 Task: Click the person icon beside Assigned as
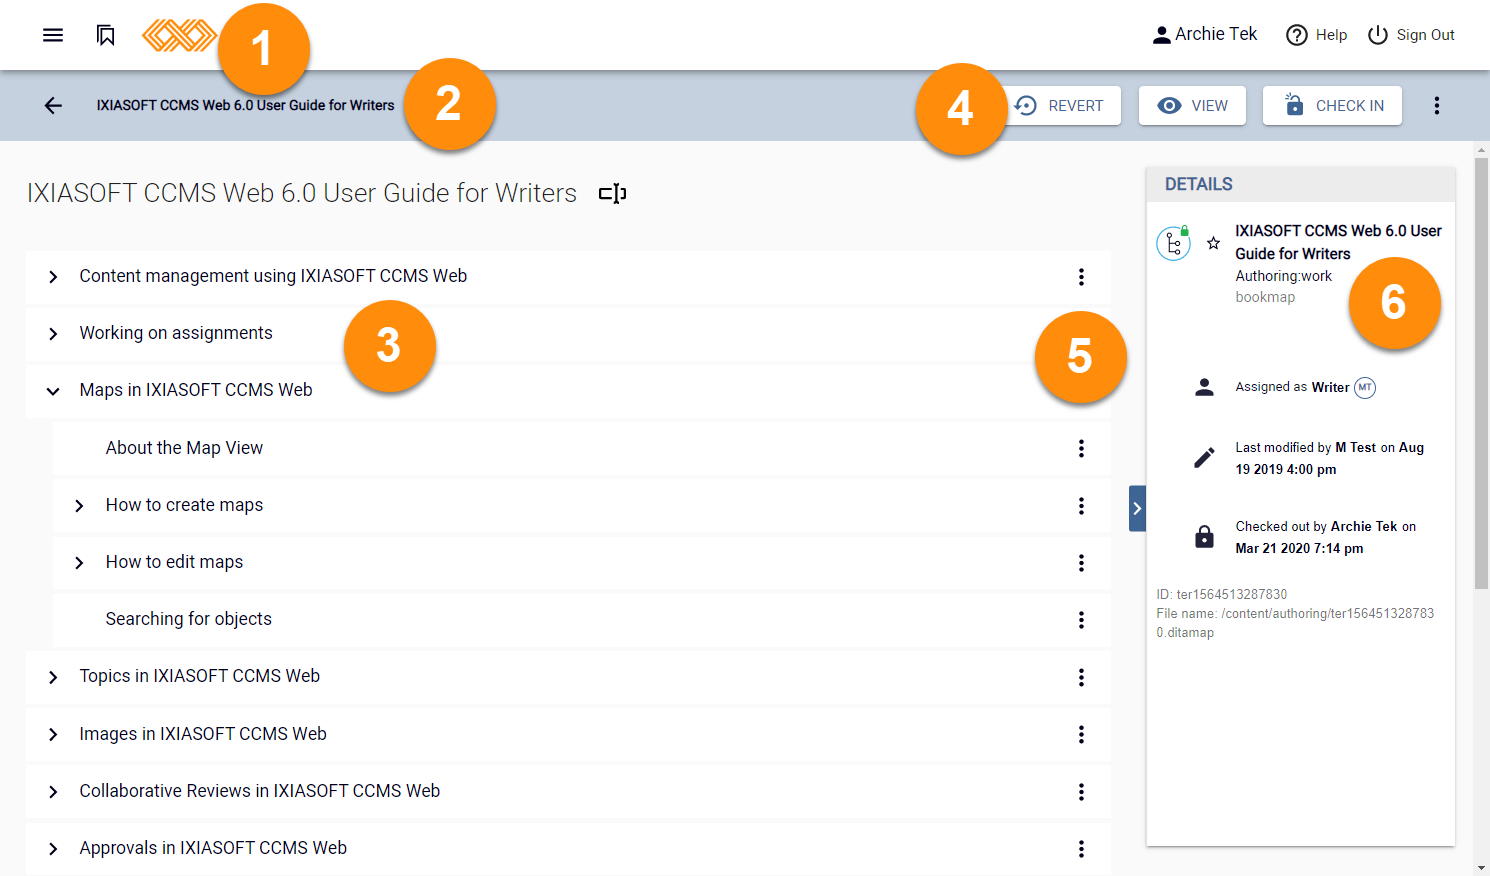(1204, 387)
